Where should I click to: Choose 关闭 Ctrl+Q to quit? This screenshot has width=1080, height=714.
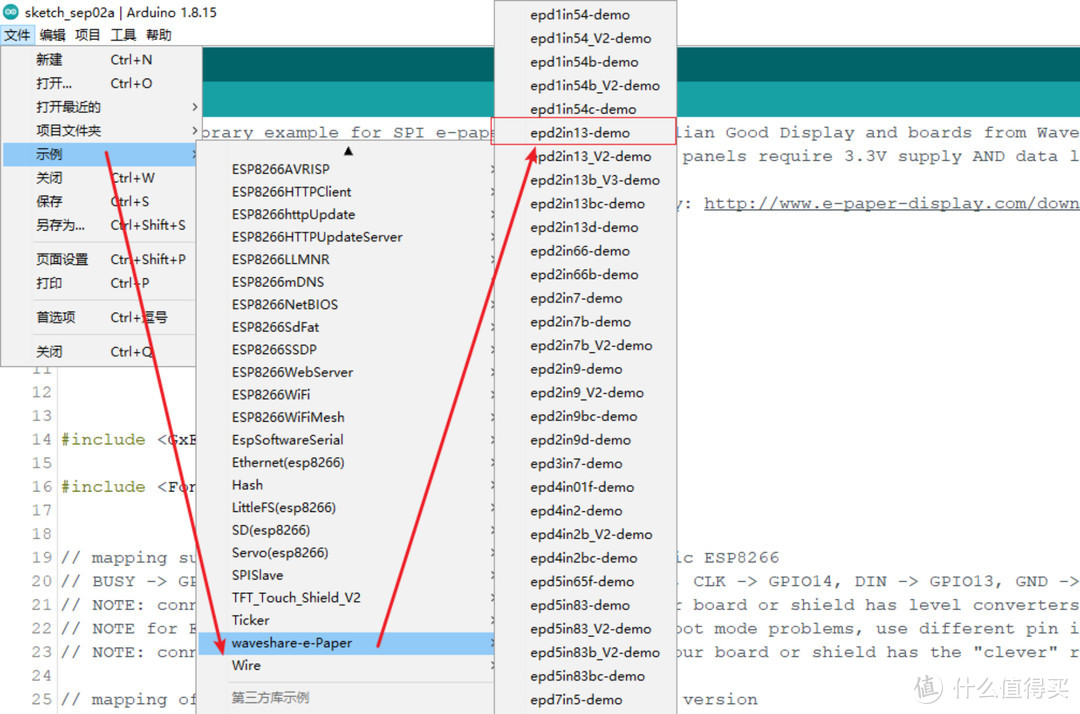pos(101,352)
